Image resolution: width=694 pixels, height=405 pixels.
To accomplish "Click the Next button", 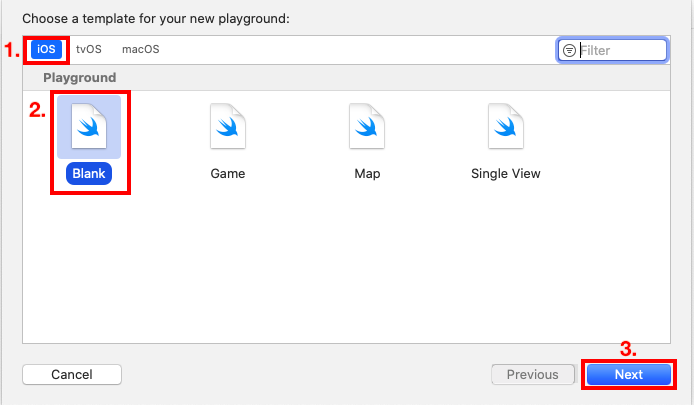I will click(628, 374).
